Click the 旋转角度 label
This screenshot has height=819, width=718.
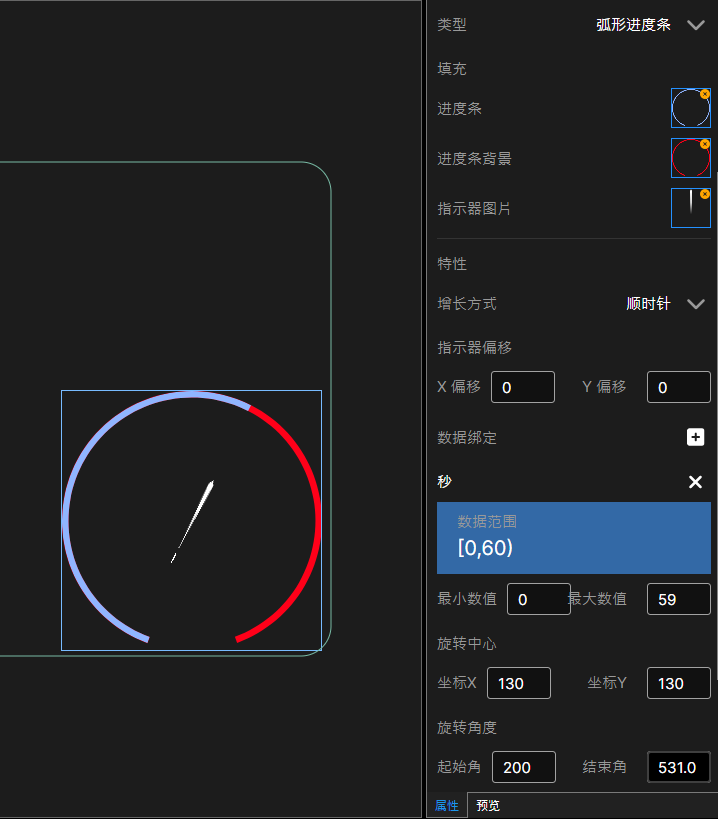467,727
